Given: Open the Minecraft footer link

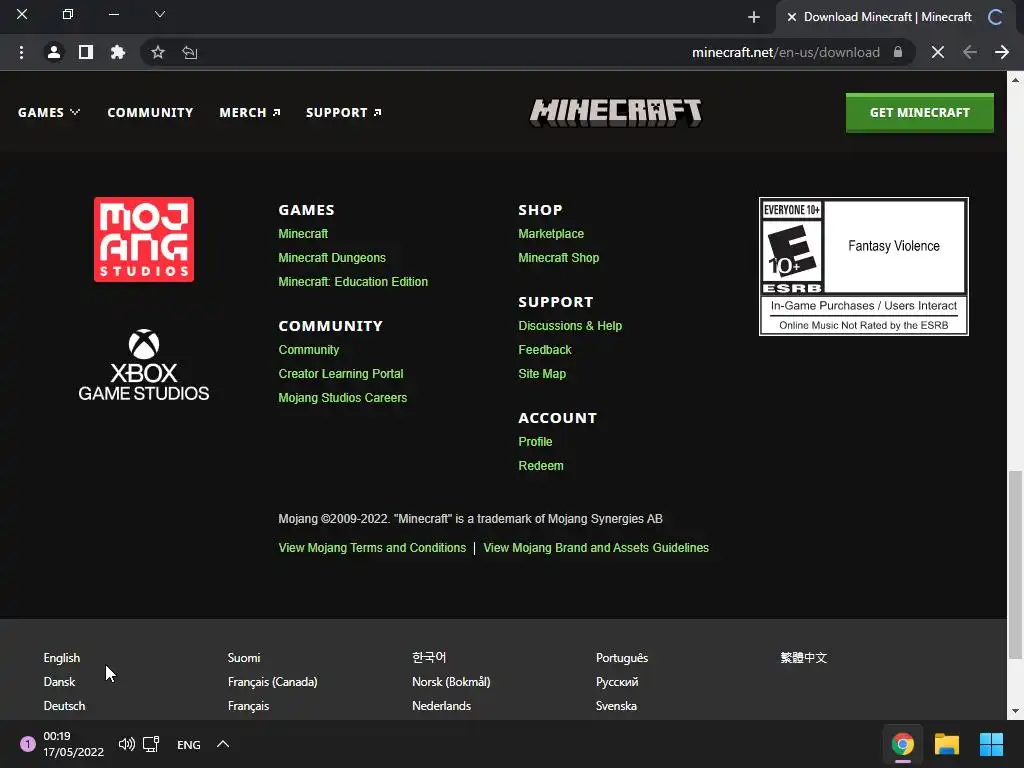Looking at the screenshot, I should pos(303,234).
